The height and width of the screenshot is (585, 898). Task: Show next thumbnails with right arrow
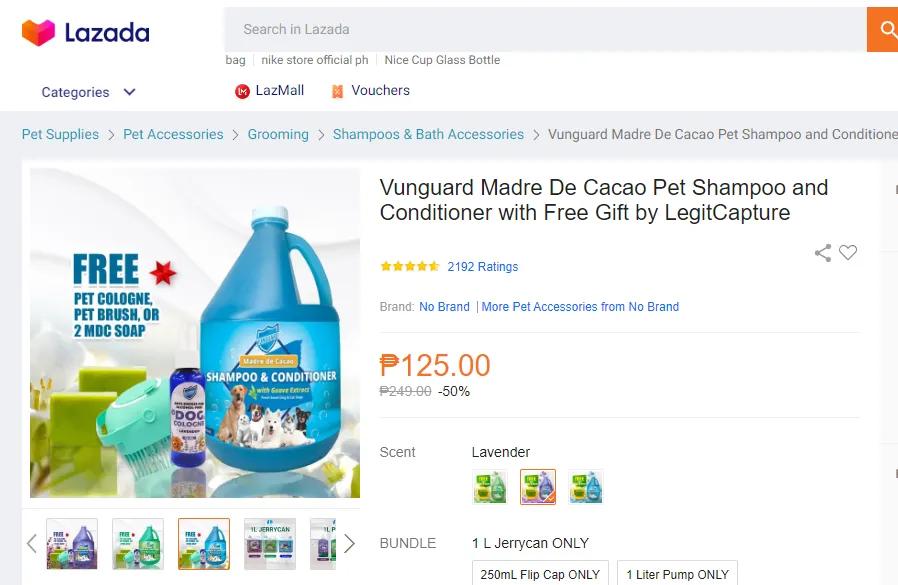coord(349,543)
